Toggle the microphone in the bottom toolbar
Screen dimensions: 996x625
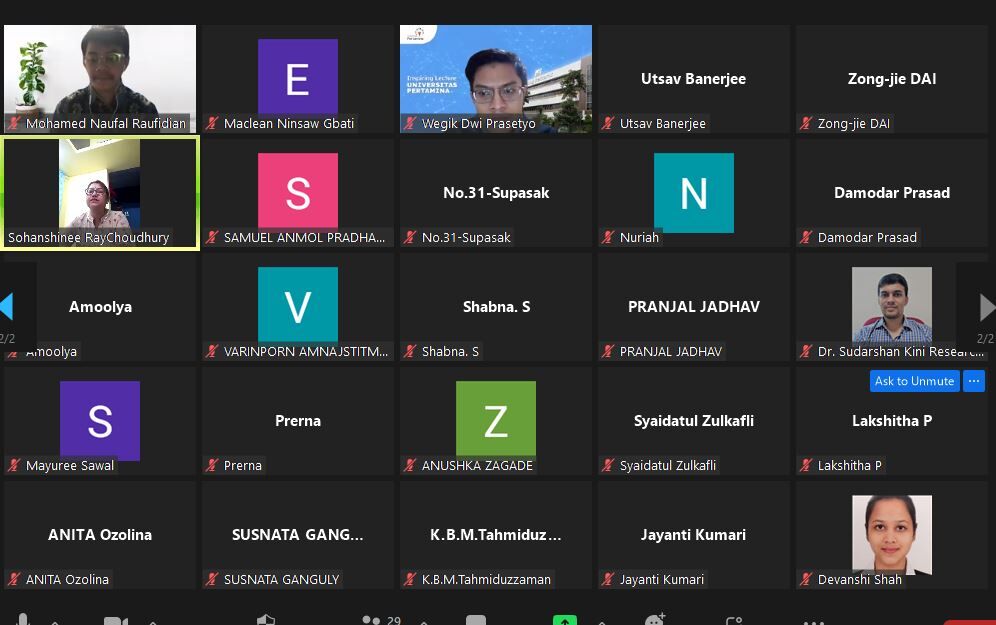pos(22,620)
